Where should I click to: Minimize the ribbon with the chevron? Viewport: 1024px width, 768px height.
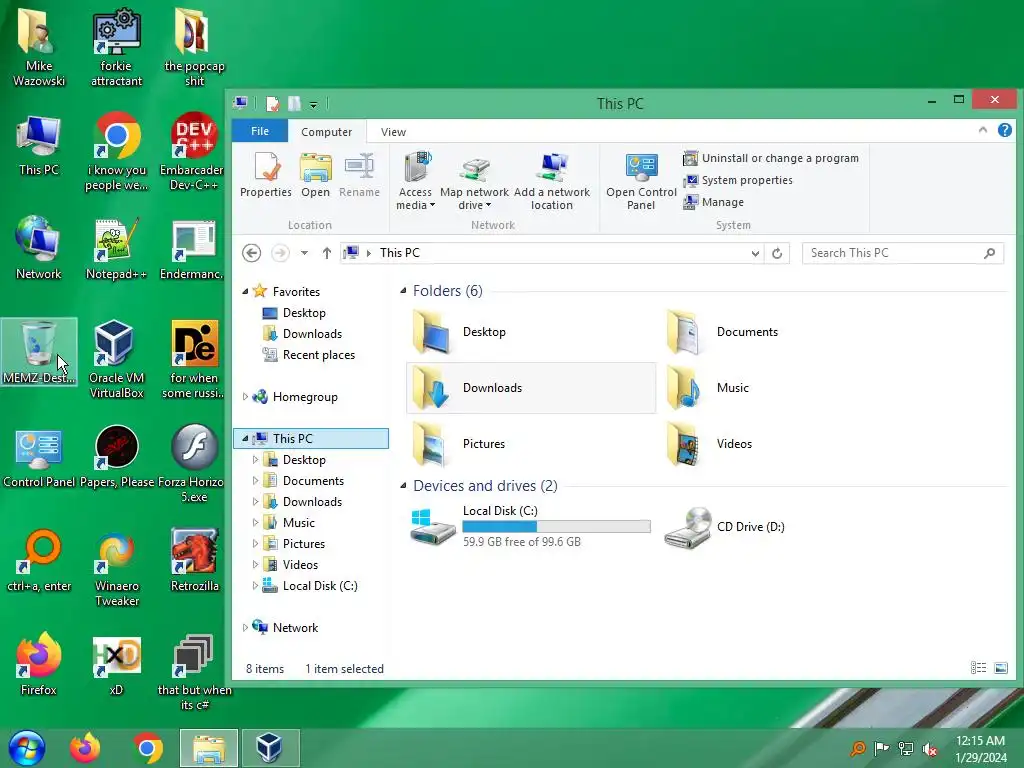click(x=983, y=130)
